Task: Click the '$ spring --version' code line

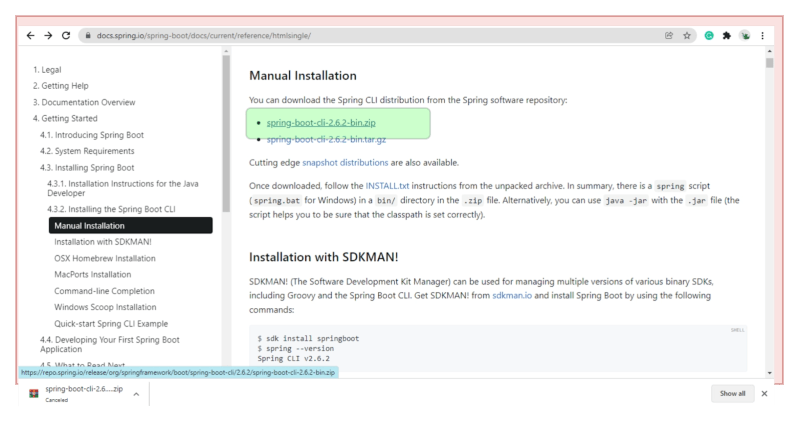Action: point(296,348)
